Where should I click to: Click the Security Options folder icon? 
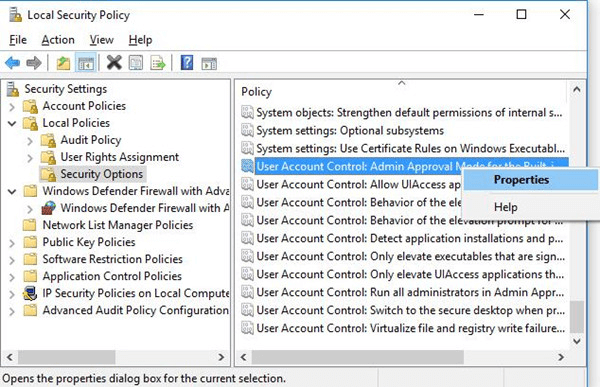pyautogui.click(x=48, y=175)
